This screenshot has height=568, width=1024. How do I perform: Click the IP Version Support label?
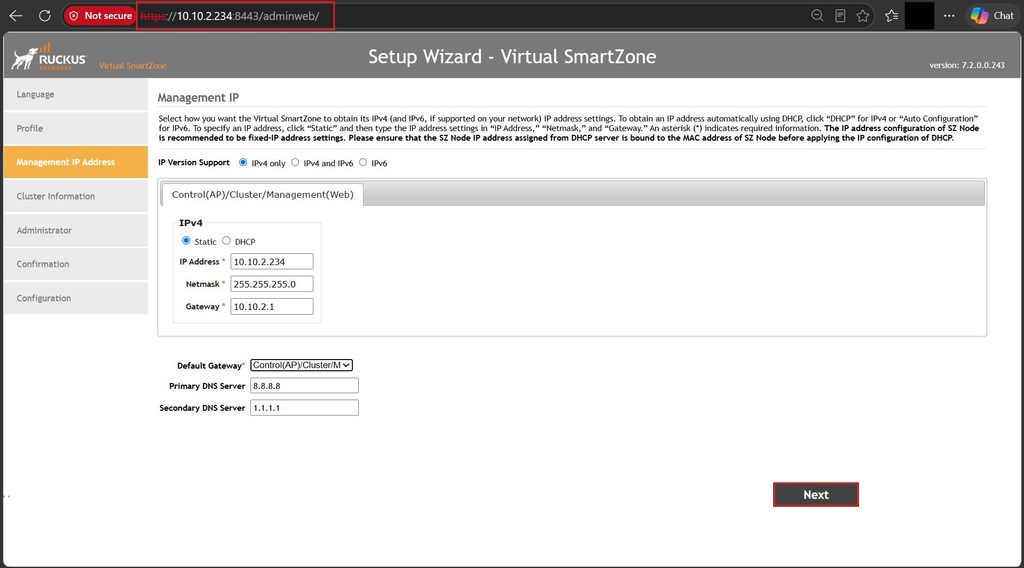[194, 163]
